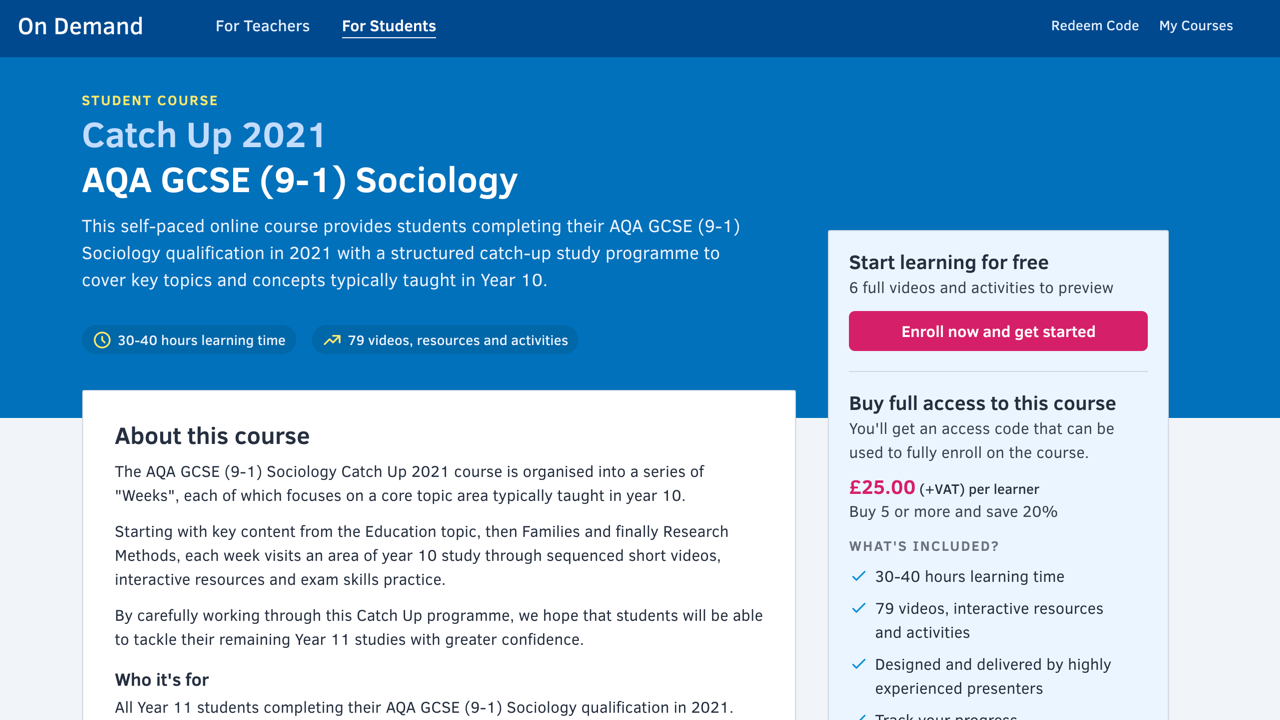Go to My Courses

[1196, 26]
